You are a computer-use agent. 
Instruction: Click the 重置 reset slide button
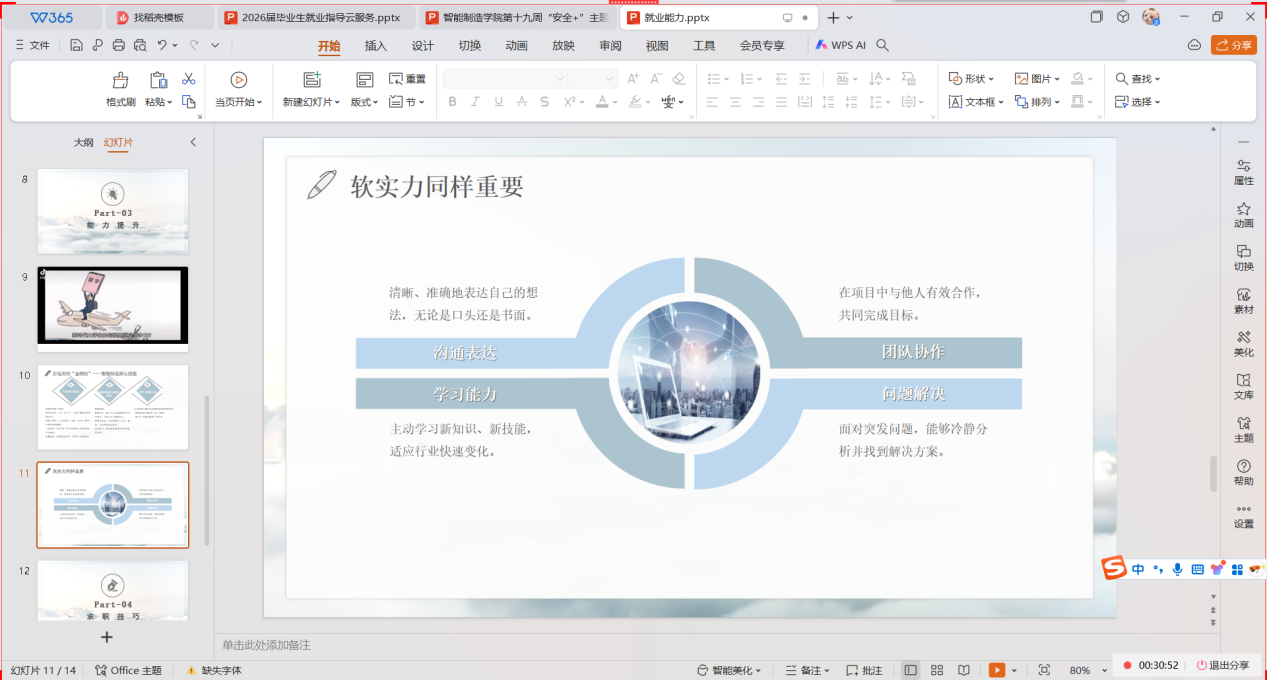pyautogui.click(x=407, y=79)
